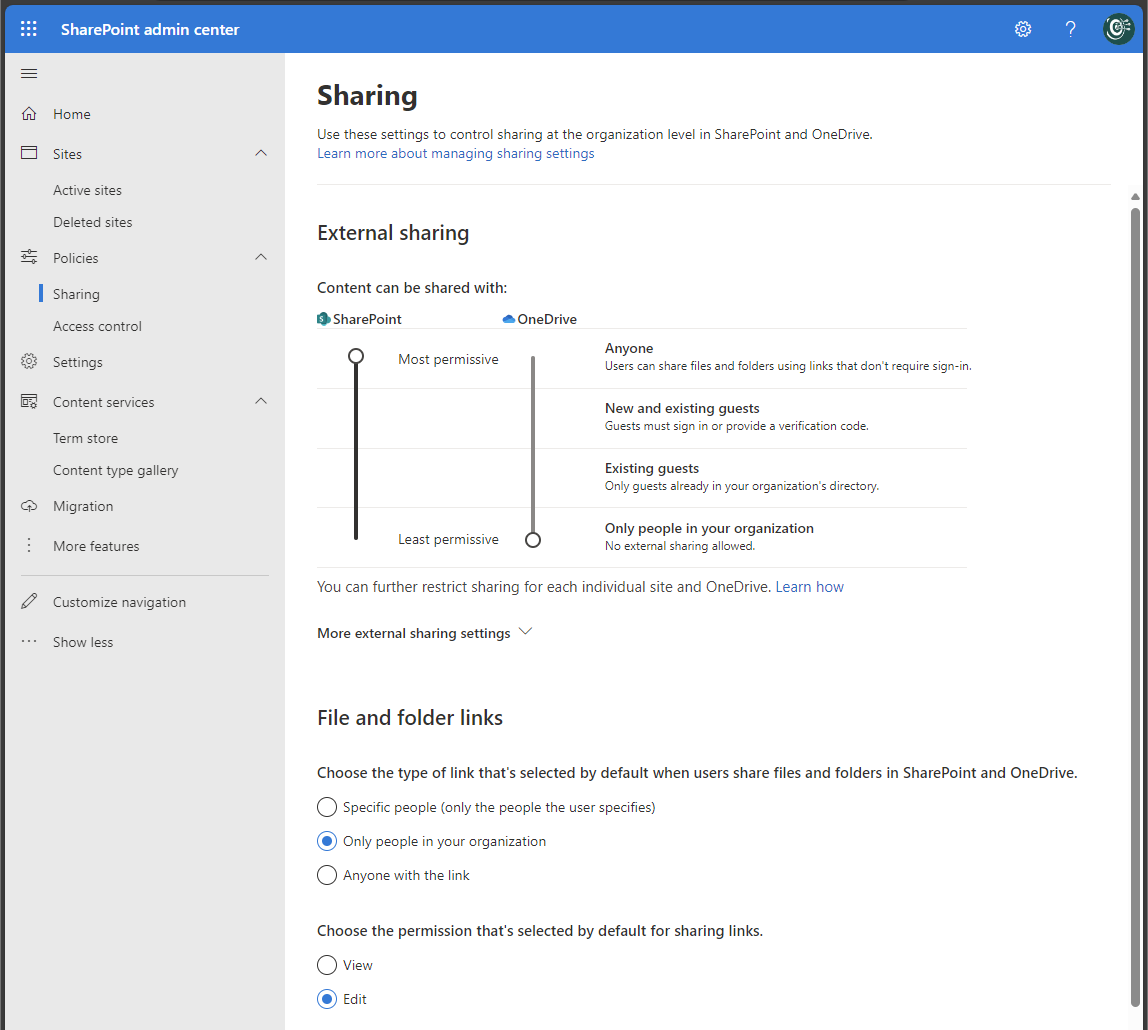Click the SharePoint sharing slider handle
The height and width of the screenshot is (1030, 1148).
355,356
